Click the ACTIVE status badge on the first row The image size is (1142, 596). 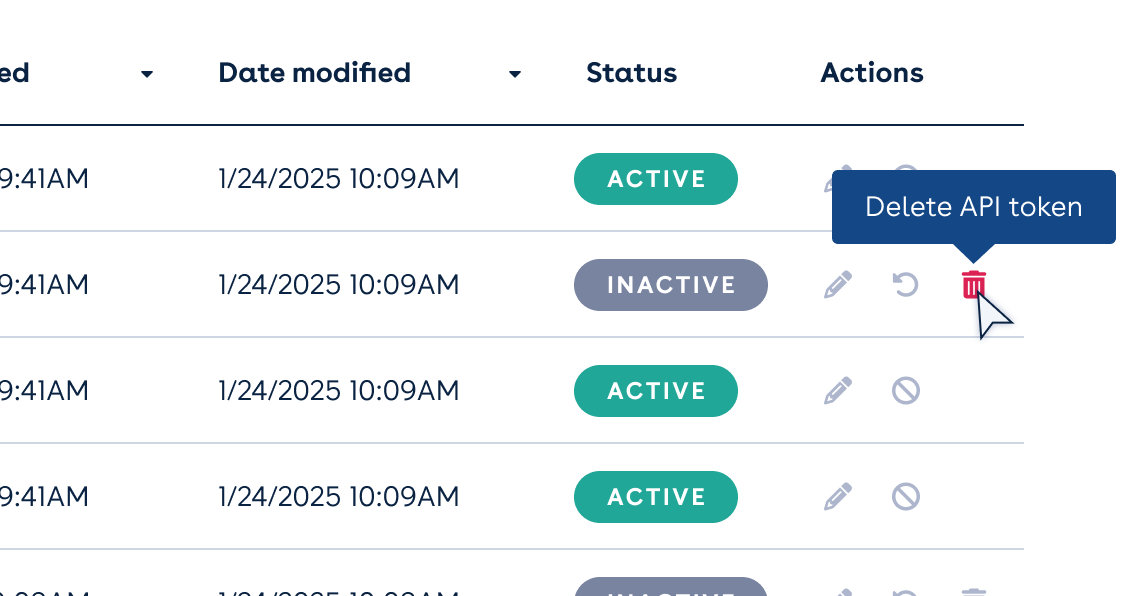(x=655, y=179)
